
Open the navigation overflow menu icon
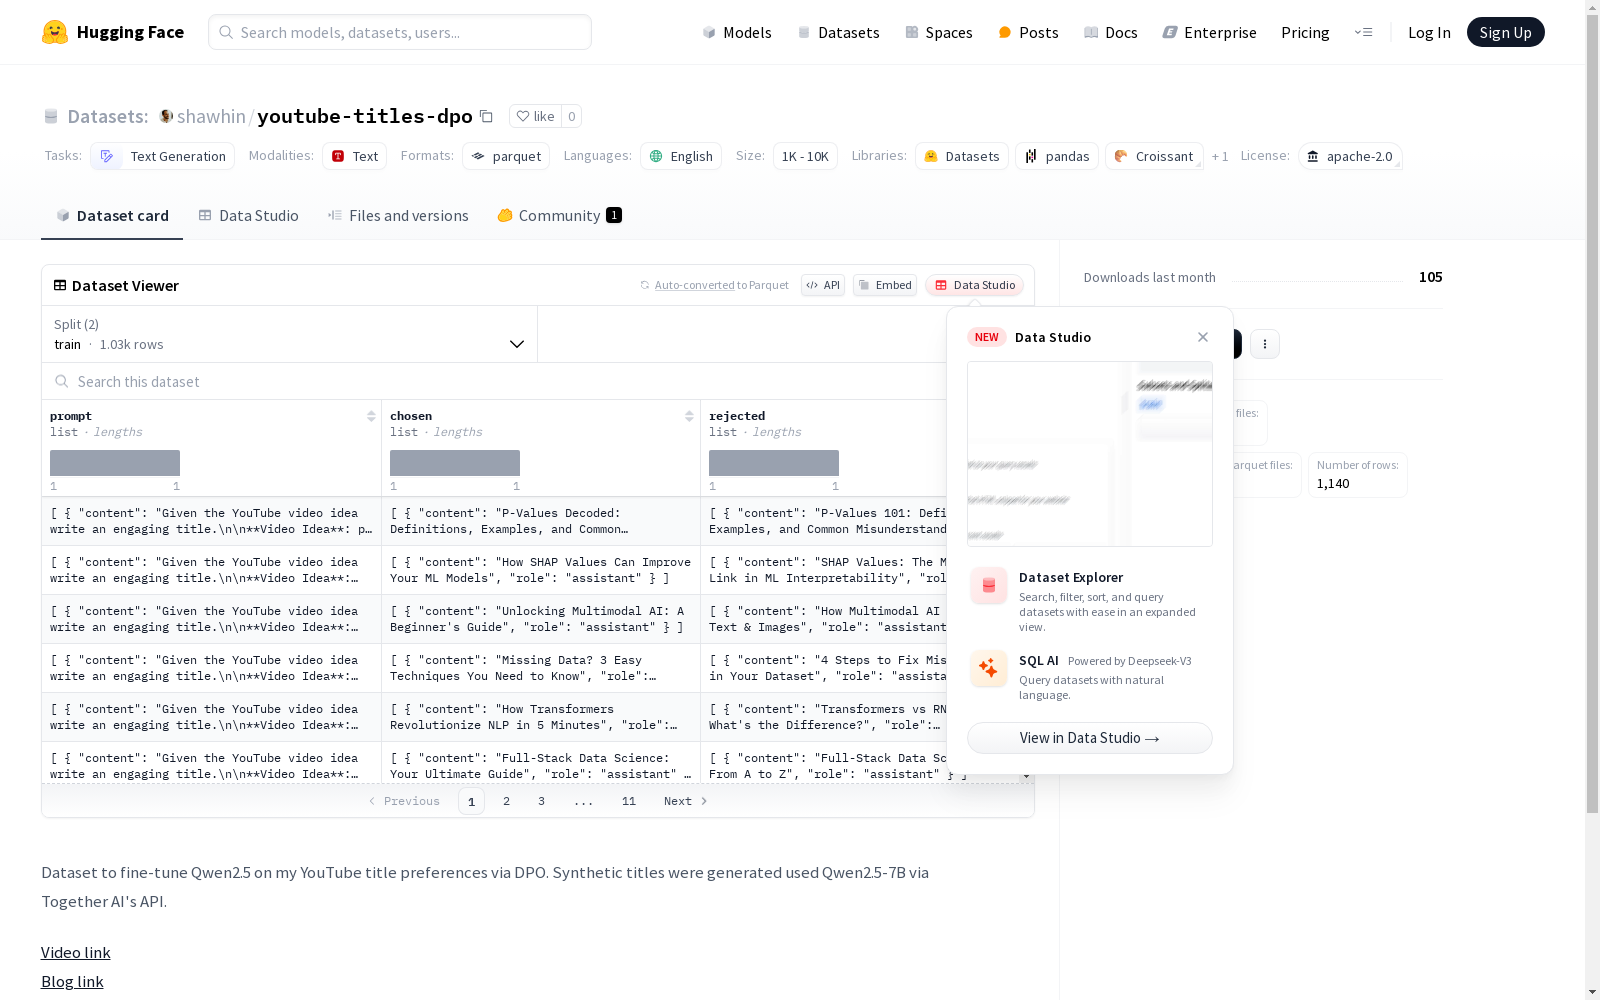(x=1363, y=32)
